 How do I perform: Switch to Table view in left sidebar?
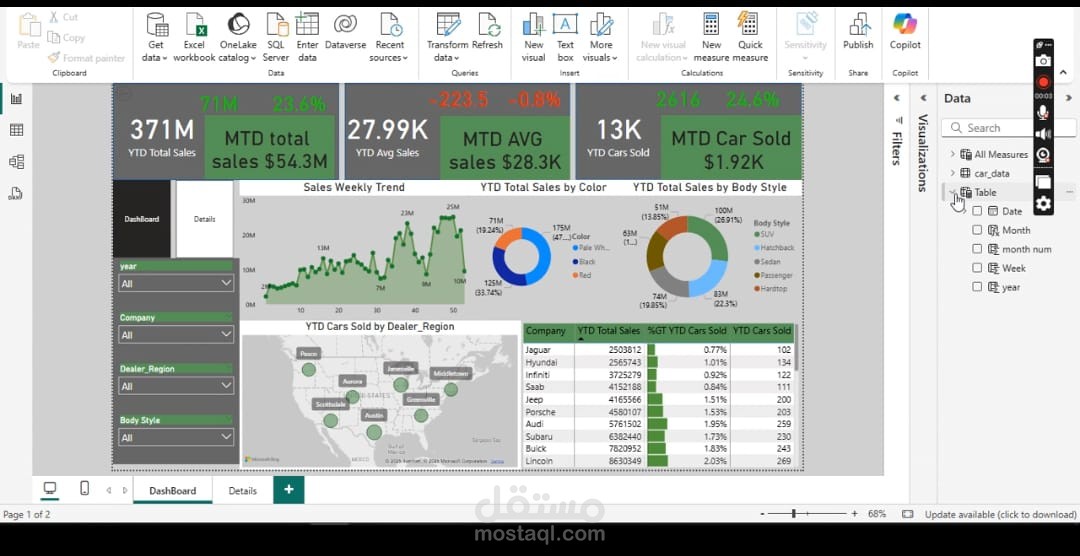(17, 130)
